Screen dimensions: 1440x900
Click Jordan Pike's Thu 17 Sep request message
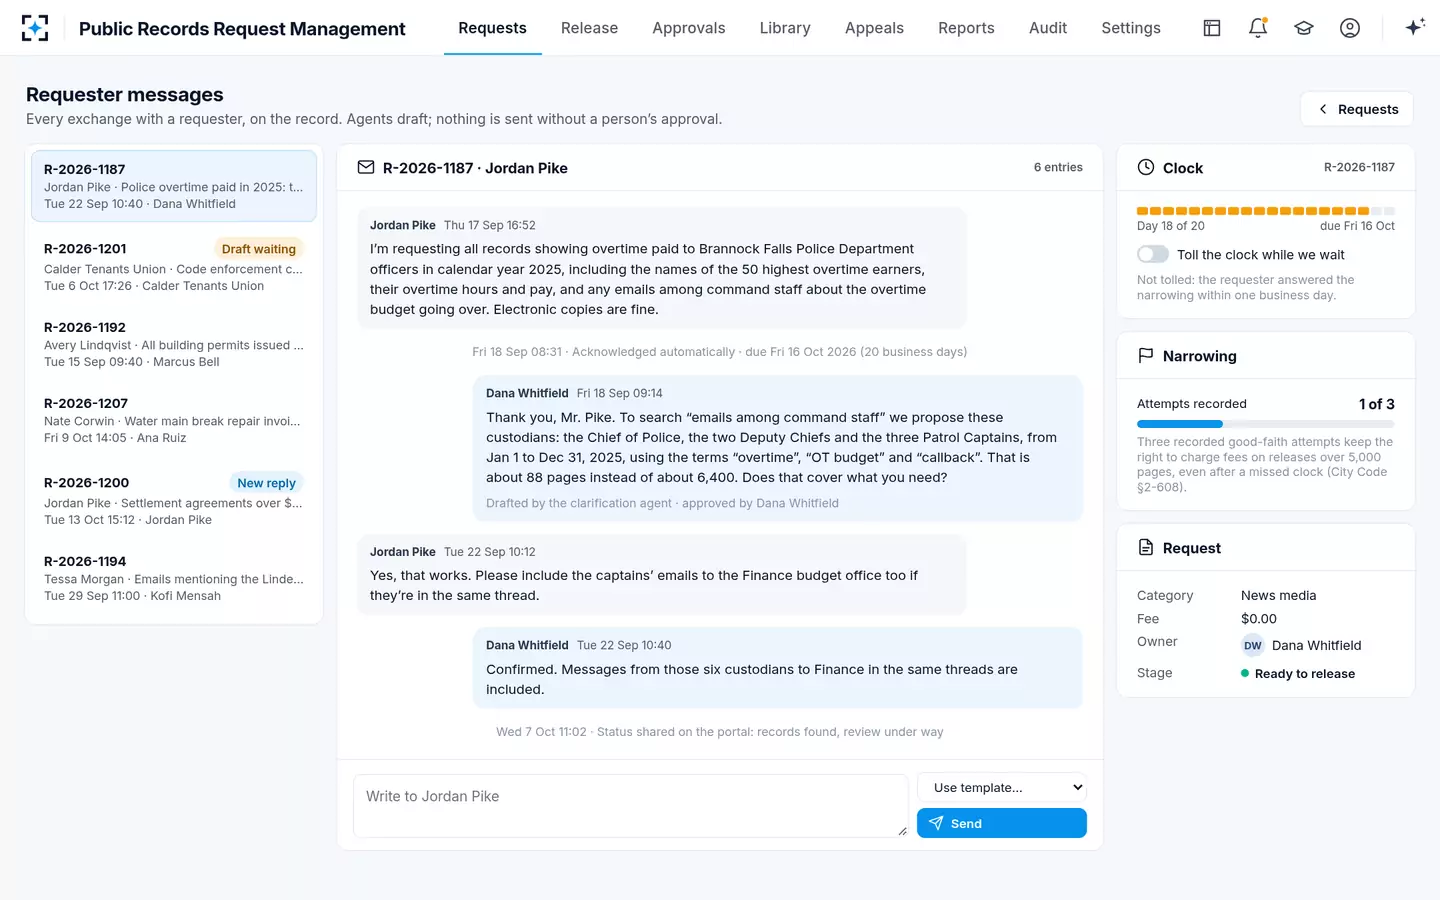click(x=662, y=268)
